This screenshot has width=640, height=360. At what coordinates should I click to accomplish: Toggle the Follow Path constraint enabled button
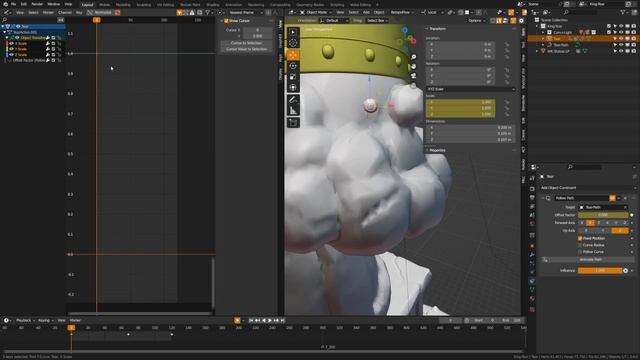pyautogui.click(x=612, y=198)
